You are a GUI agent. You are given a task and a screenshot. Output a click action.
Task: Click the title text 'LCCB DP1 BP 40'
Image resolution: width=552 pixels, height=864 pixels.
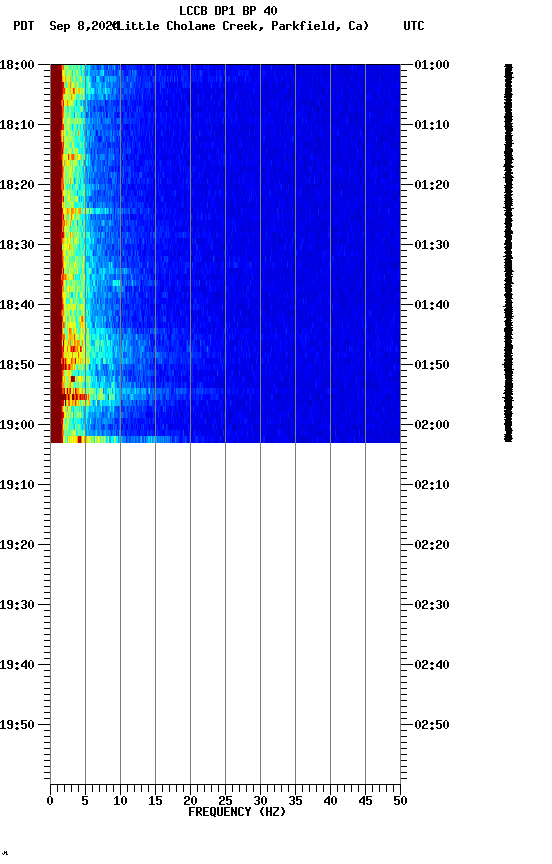pyautogui.click(x=228, y=10)
